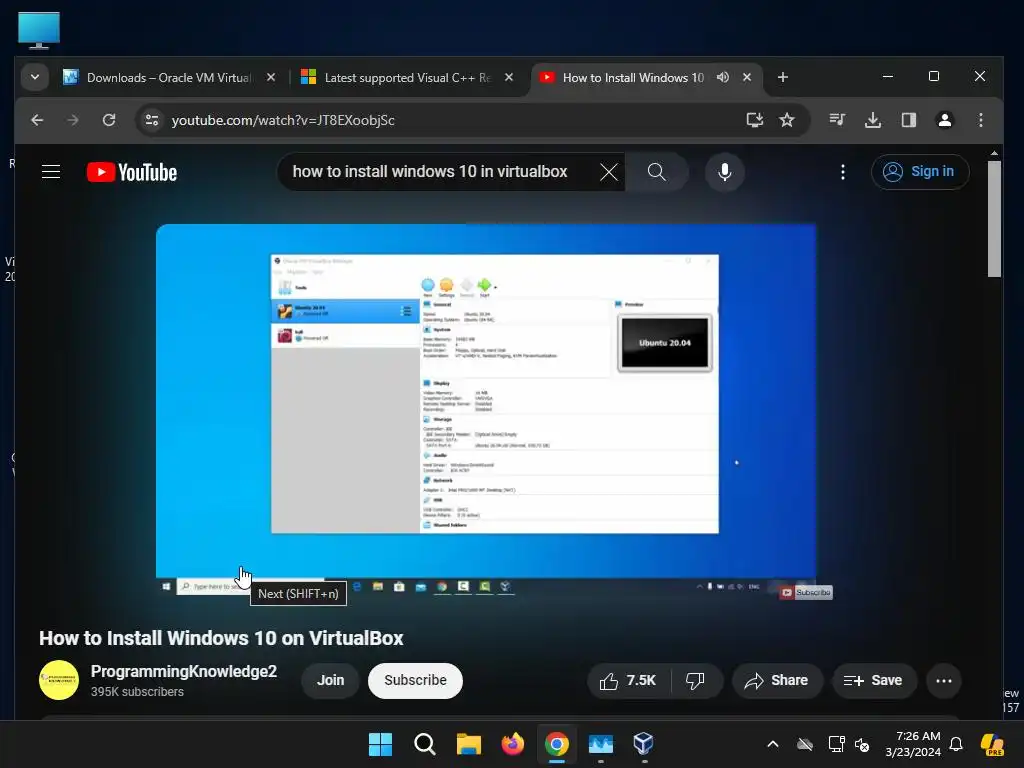Bookmark this page with star icon

point(787,120)
